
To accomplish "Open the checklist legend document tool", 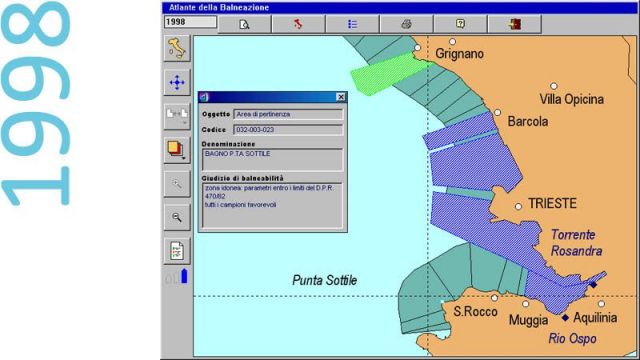I will [177, 251].
